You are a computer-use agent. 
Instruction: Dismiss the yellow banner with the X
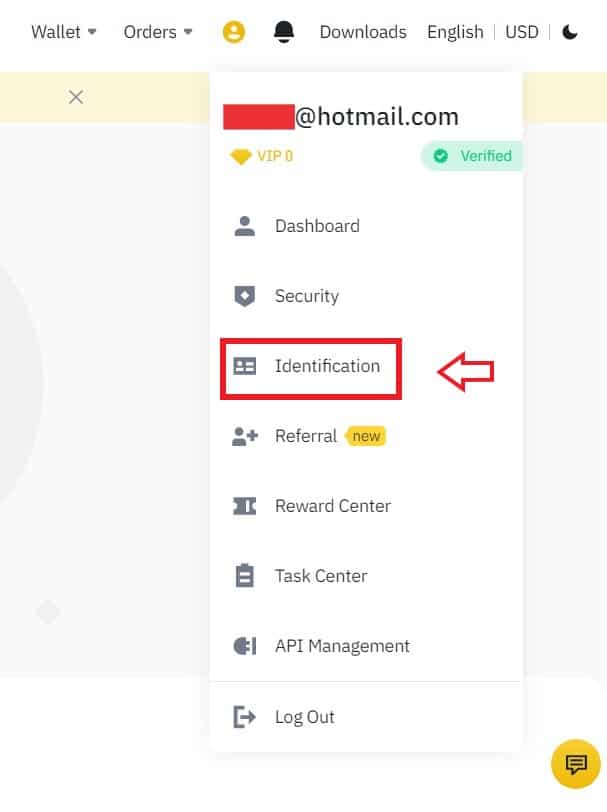(76, 97)
